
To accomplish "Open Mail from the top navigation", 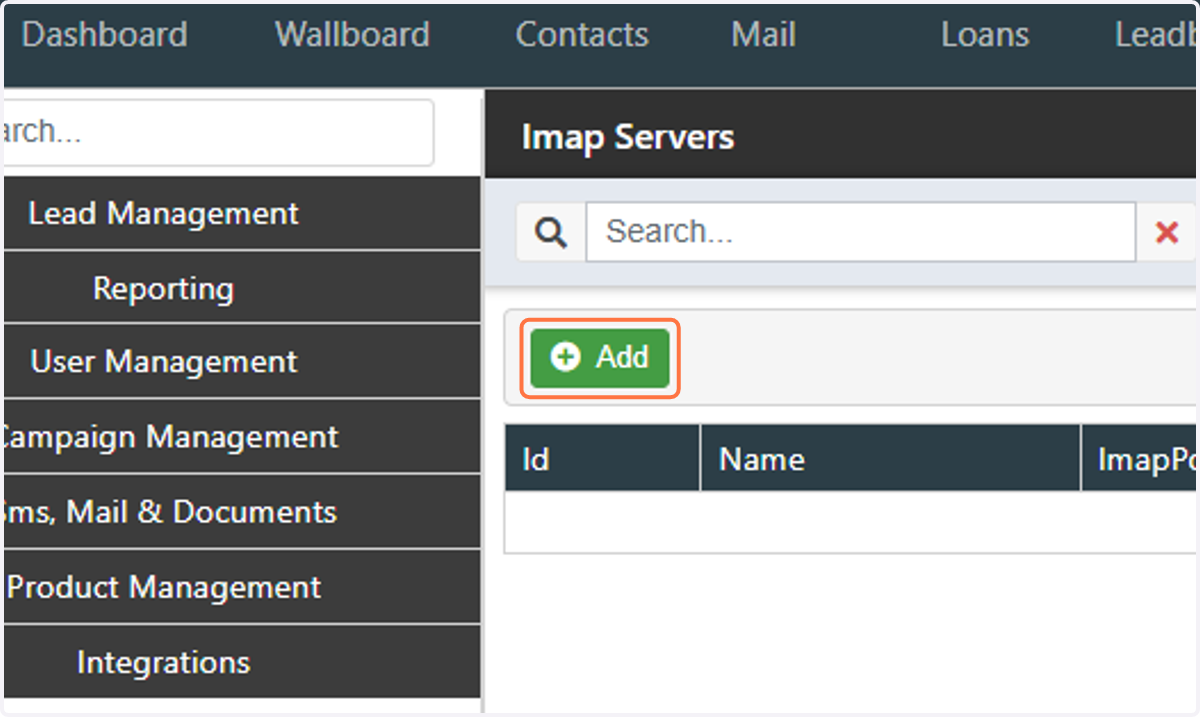I will click(763, 35).
